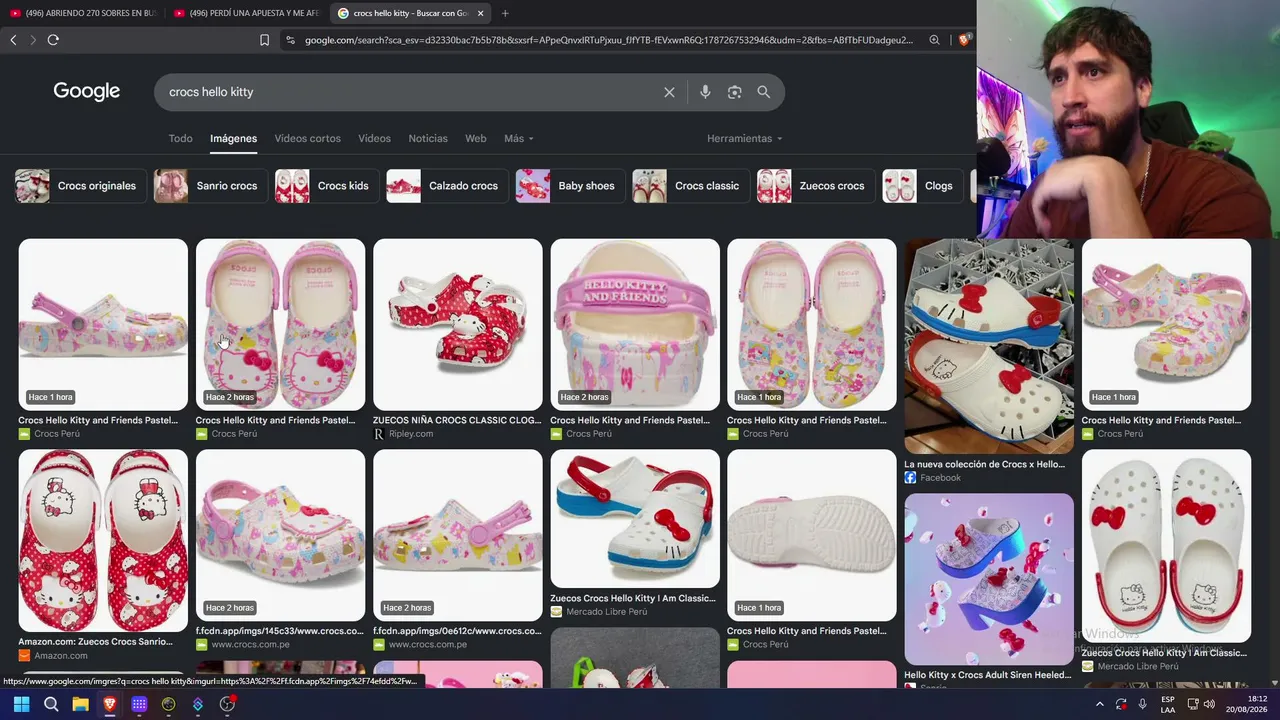Open the f.fcdn.app/imgs/145c33 result link
The width and height of the screenshot is (1280, 720).
pos(280,631)
